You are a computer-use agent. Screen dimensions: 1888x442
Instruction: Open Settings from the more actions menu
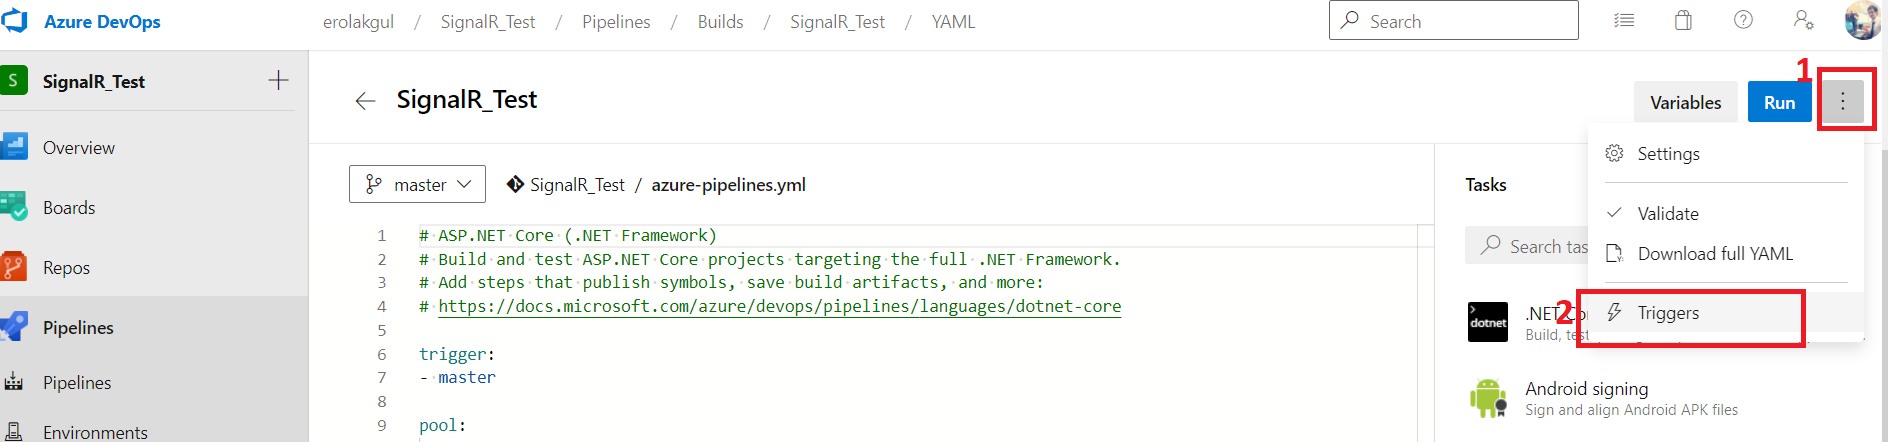(1668, 154)
